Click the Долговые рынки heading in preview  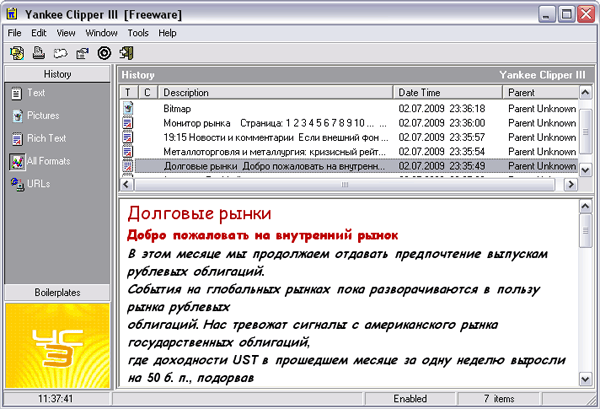pos(199,213)
